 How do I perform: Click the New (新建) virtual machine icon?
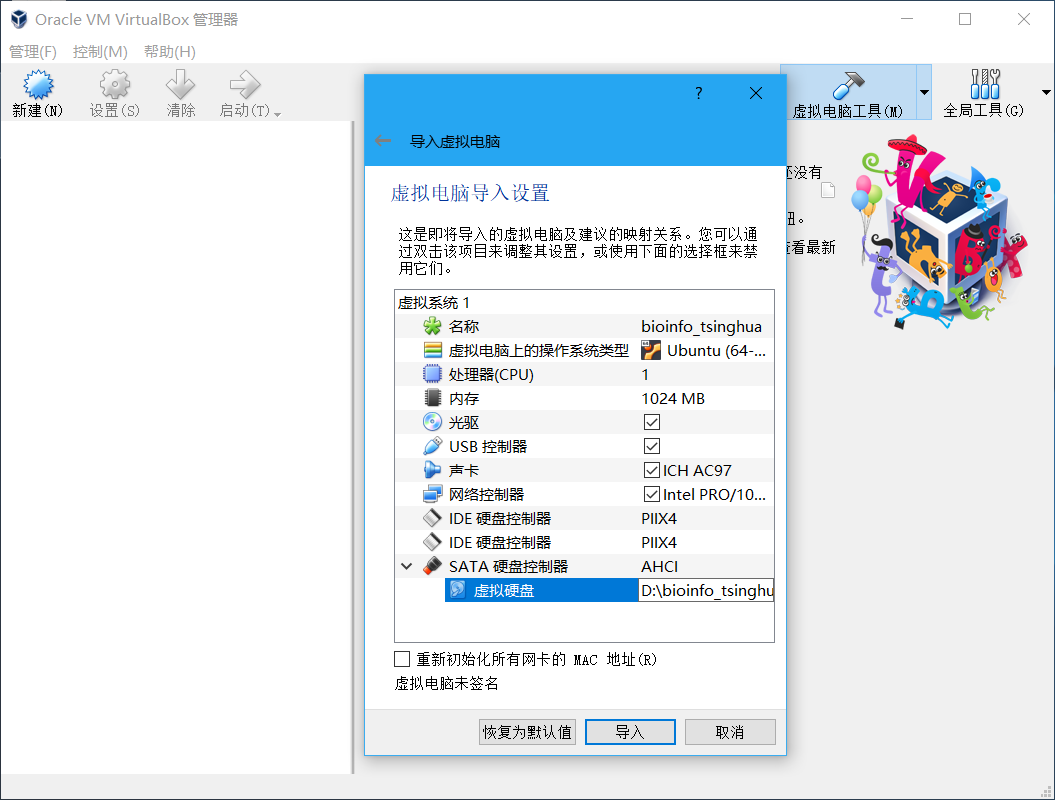(x=37, y=86)
